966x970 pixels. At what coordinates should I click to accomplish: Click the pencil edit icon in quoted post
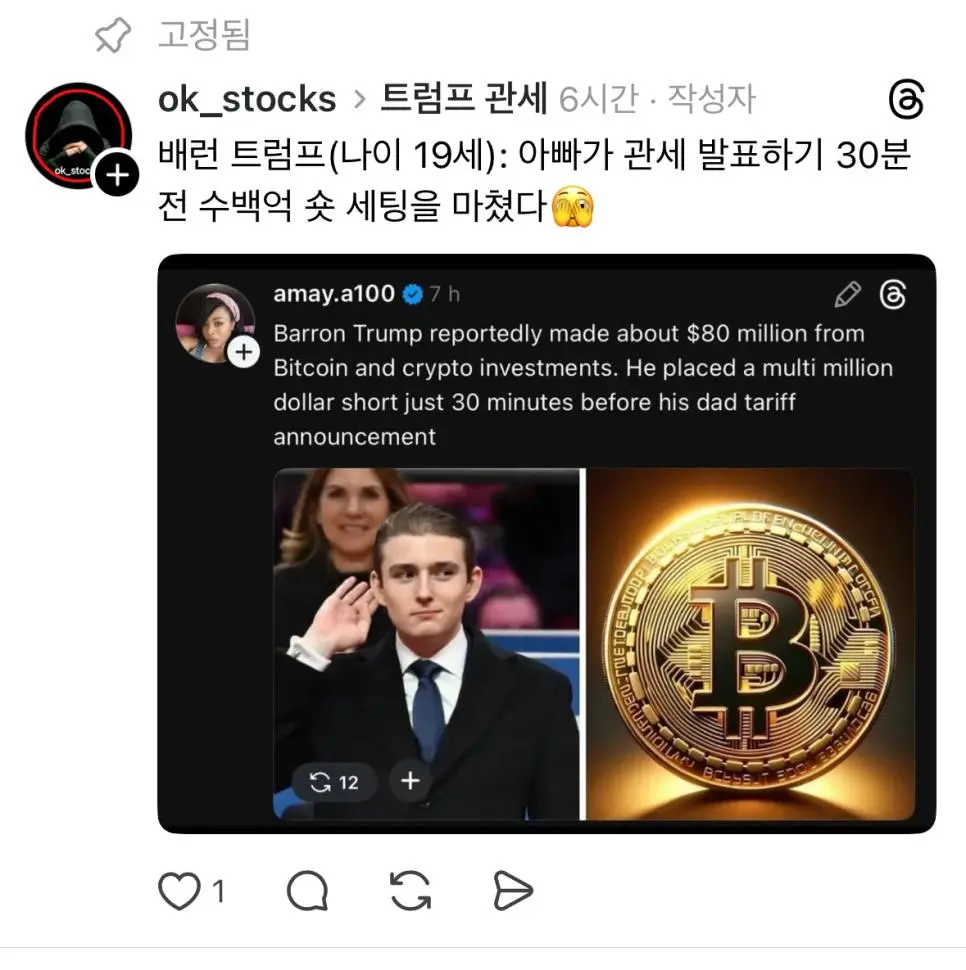pos(847,294)
